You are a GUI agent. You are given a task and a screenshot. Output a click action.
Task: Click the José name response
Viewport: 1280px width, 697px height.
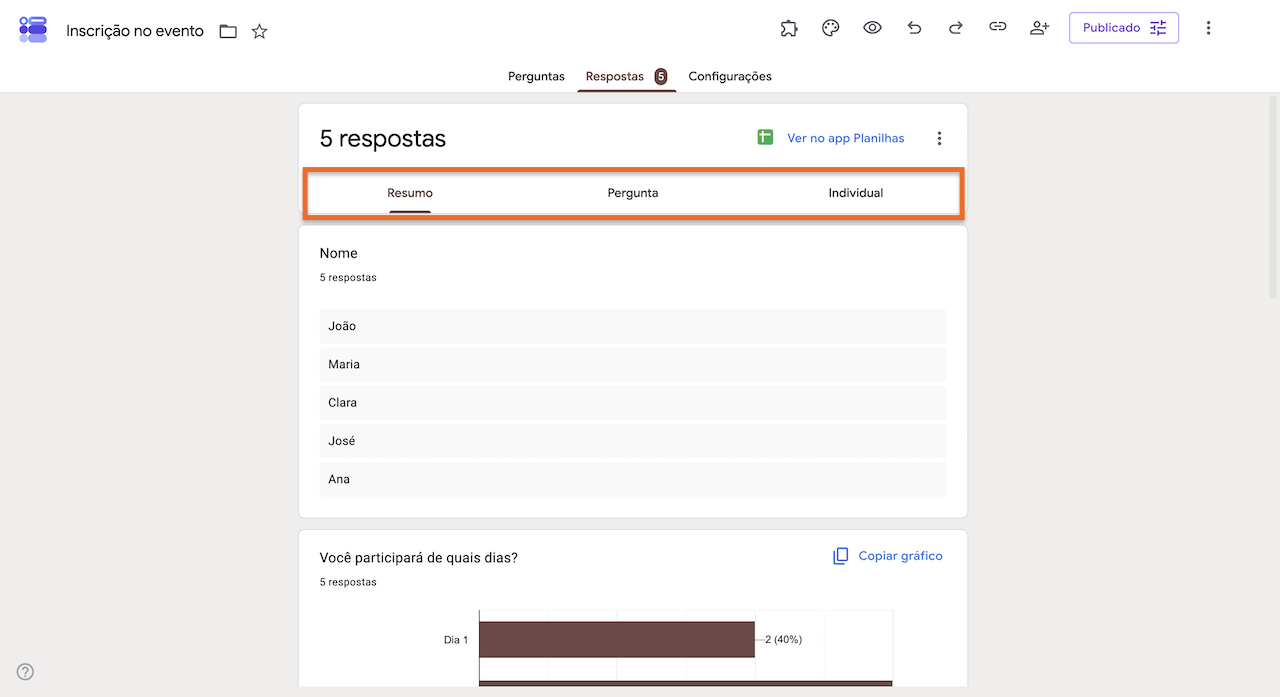[633, 441]
